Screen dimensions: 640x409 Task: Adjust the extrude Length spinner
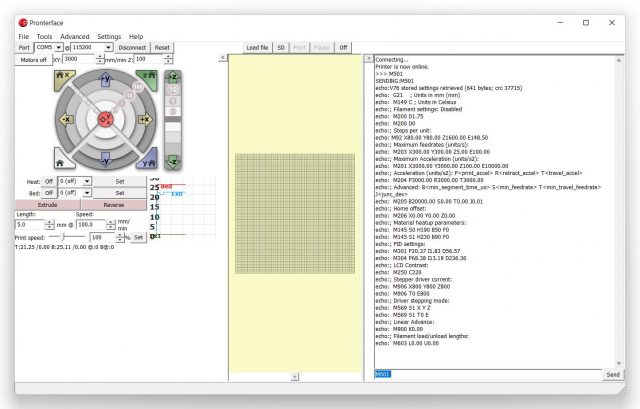click(x=49, y=225)
